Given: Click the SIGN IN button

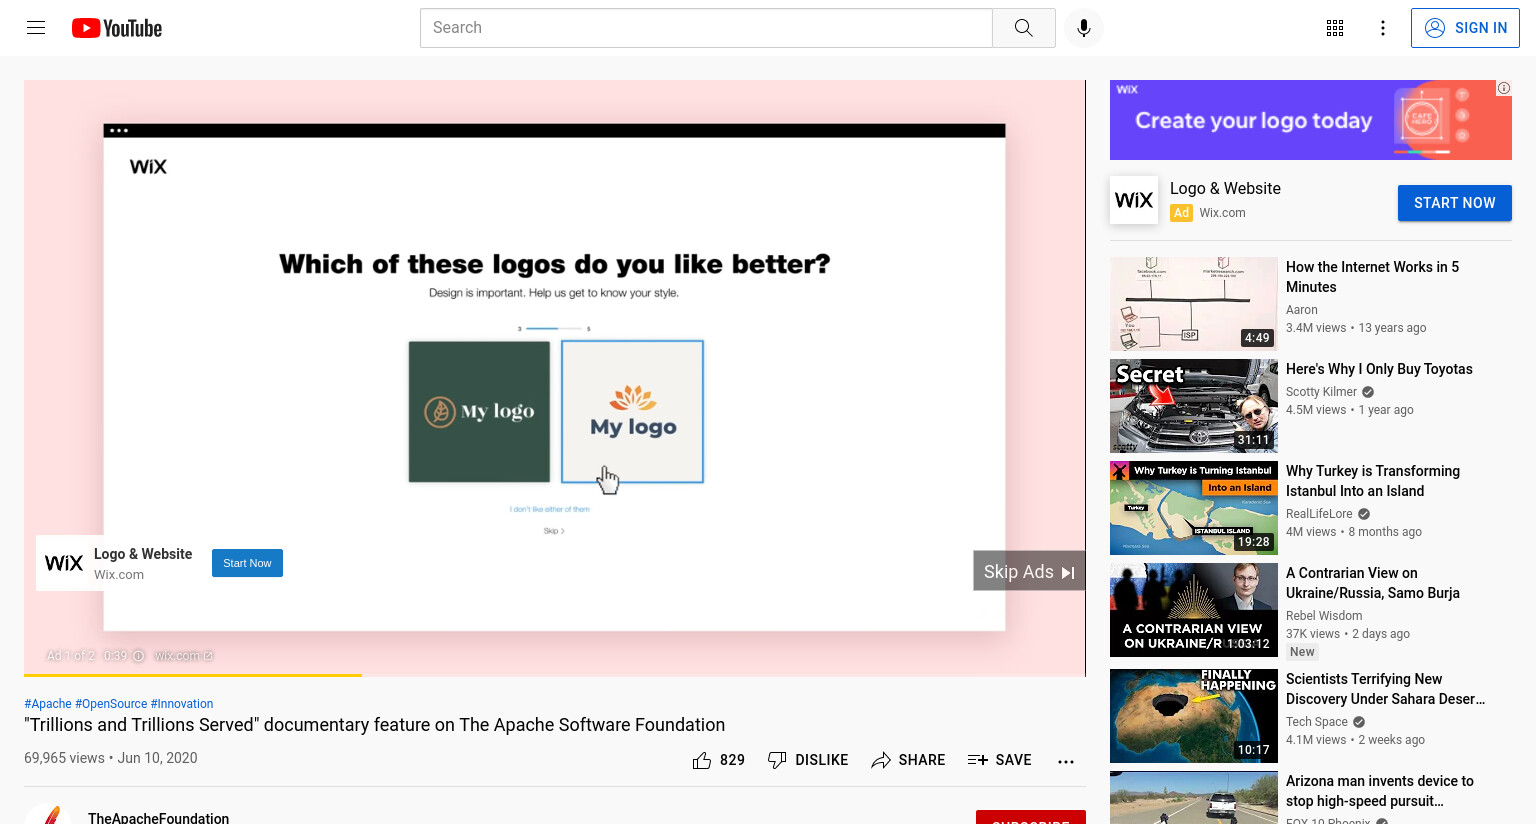Looking at the screenshot, I should pyautogui.click(x=1465, y=28).
